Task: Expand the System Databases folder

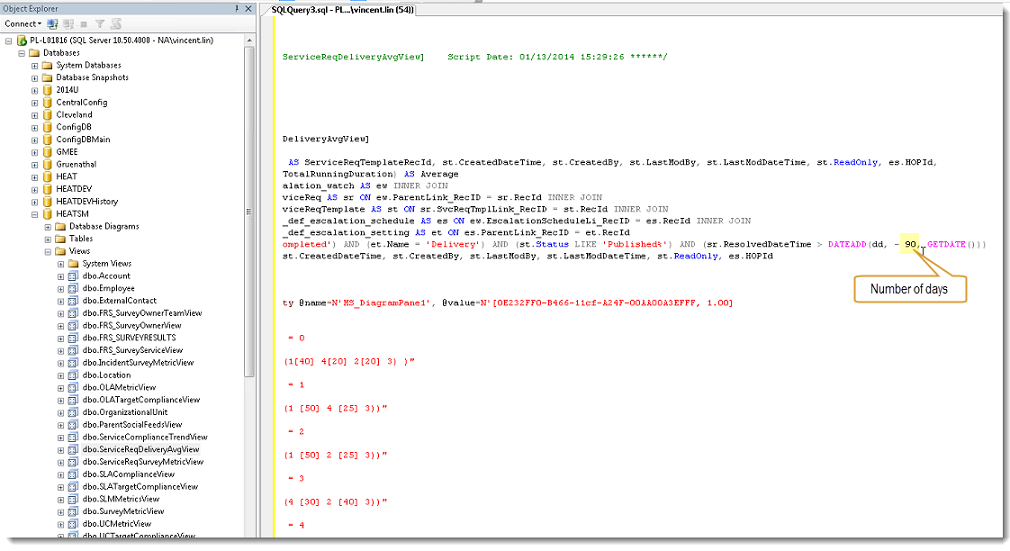Action: pyautogui.click(x=35, y=65)
